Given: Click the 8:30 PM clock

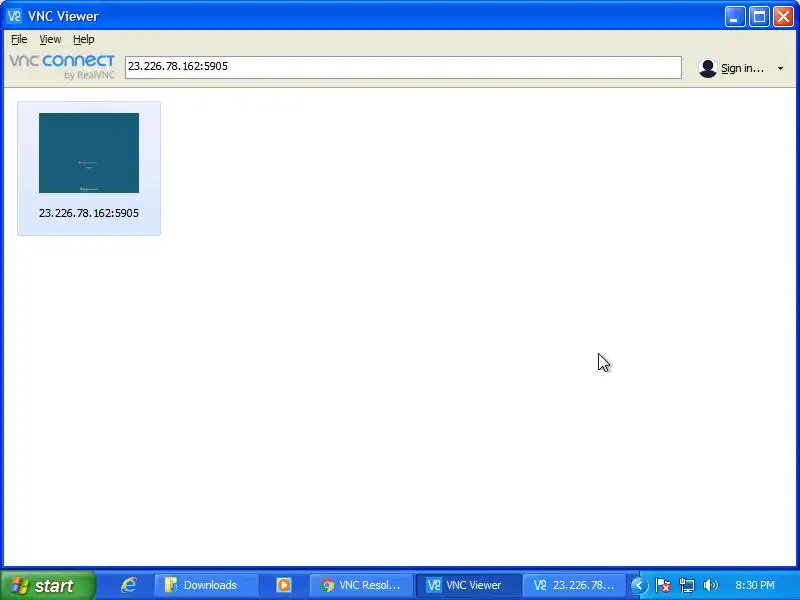Looking at the screenshot, I should tap(755, 585).
